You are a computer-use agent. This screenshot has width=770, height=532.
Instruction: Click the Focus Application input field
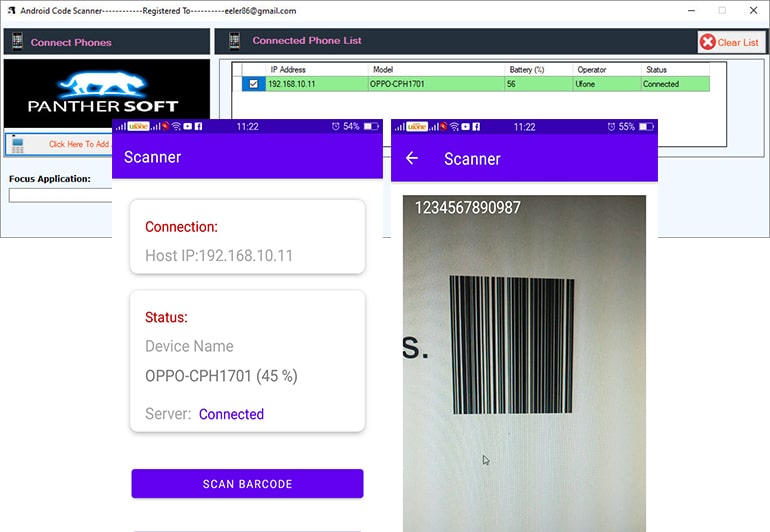pyautogui.click(x=60, y=195)
